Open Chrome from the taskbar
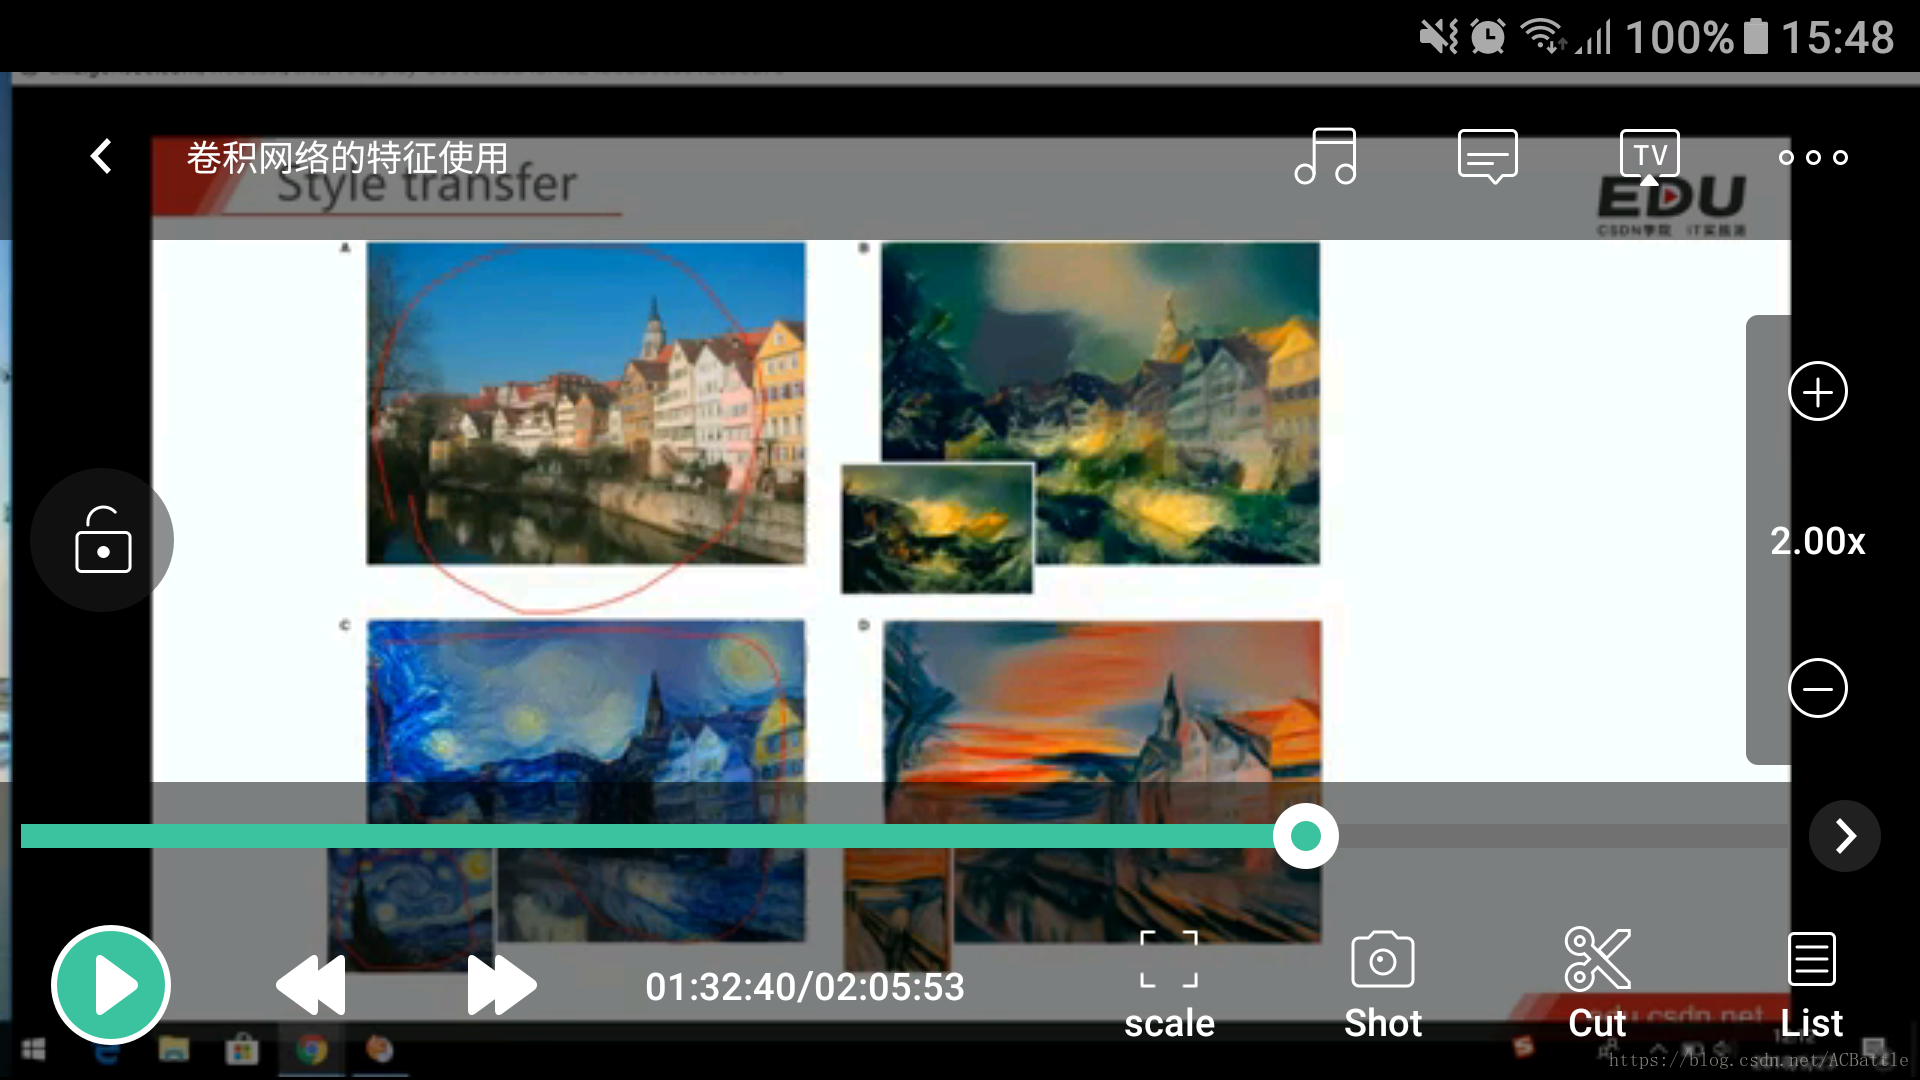 coord(311,1051)
